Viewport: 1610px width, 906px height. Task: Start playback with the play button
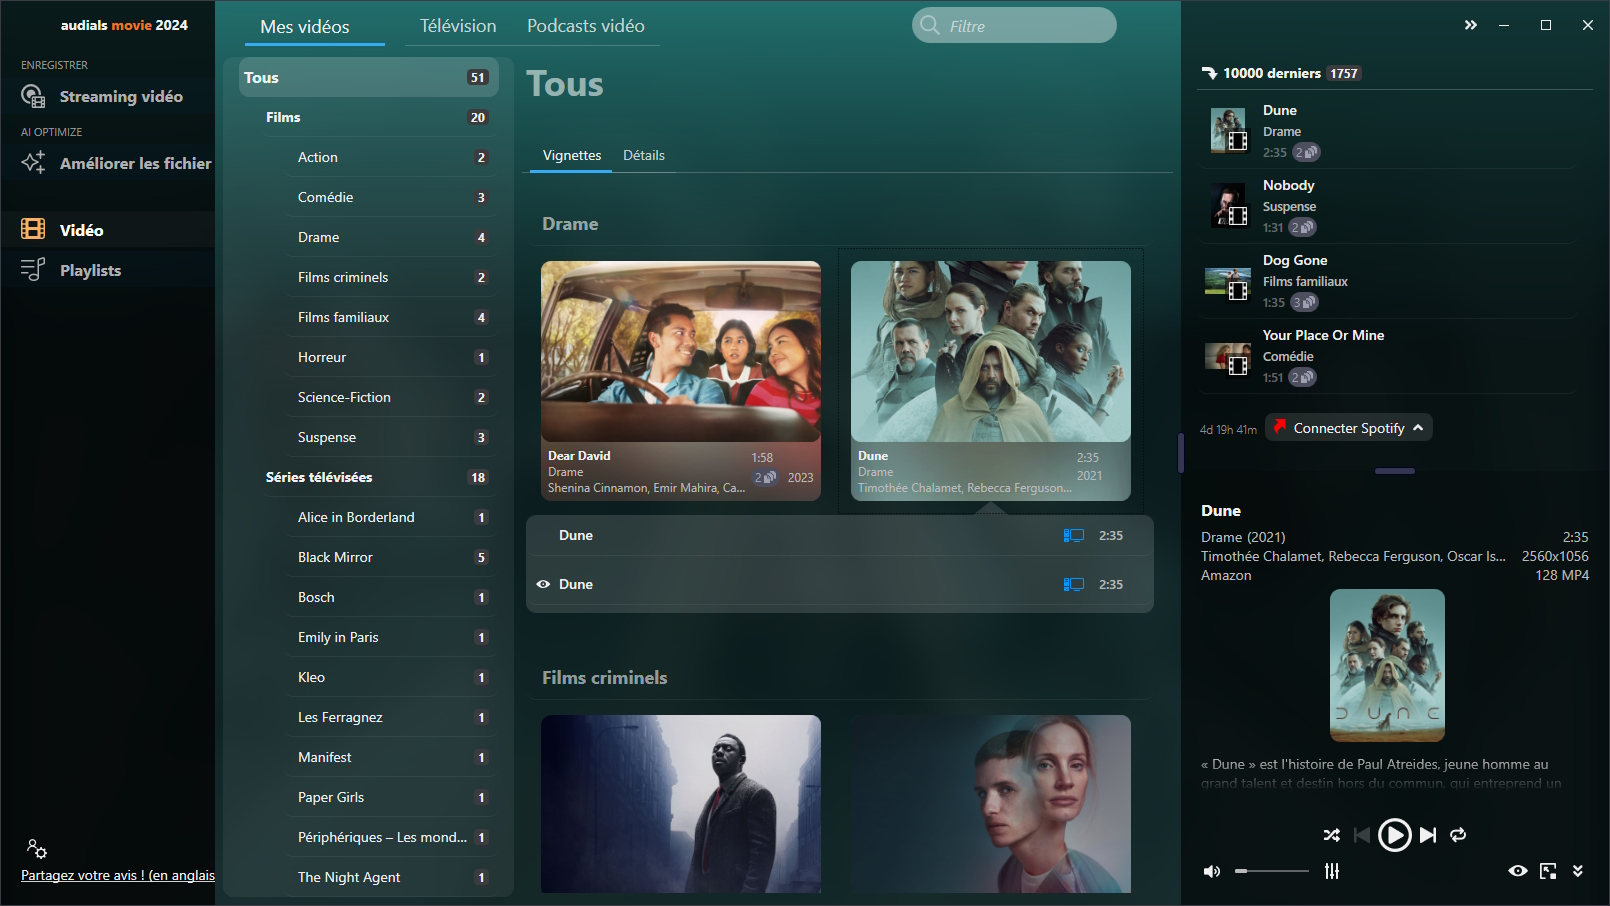click(1394, 835)
